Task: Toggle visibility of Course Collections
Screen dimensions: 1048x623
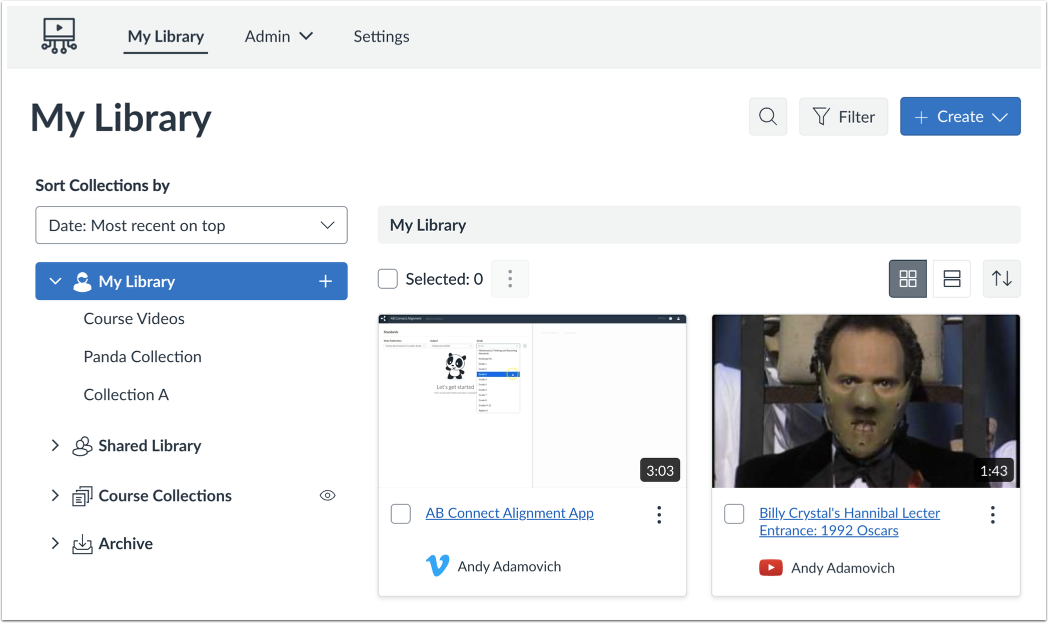Action: click(x=327, y=495)
